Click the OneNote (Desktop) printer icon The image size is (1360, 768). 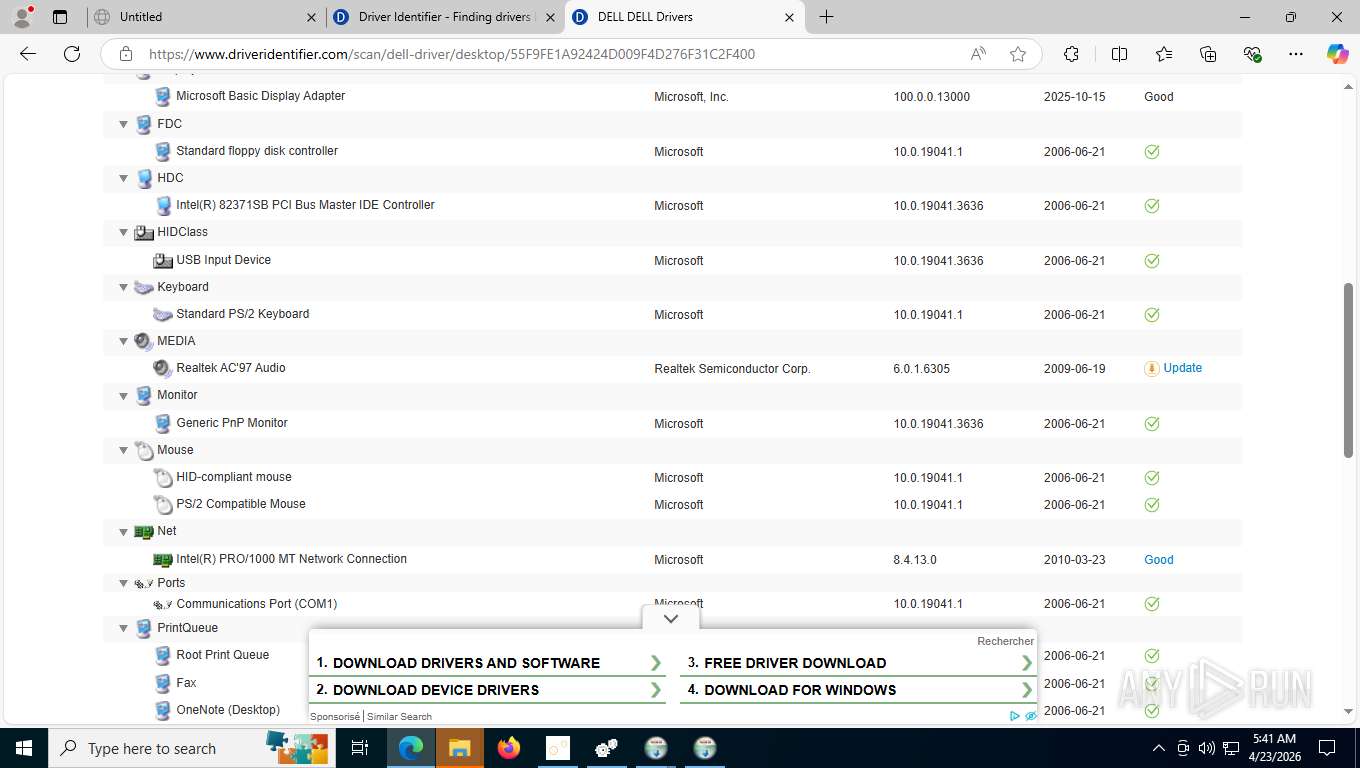(163, 710)
